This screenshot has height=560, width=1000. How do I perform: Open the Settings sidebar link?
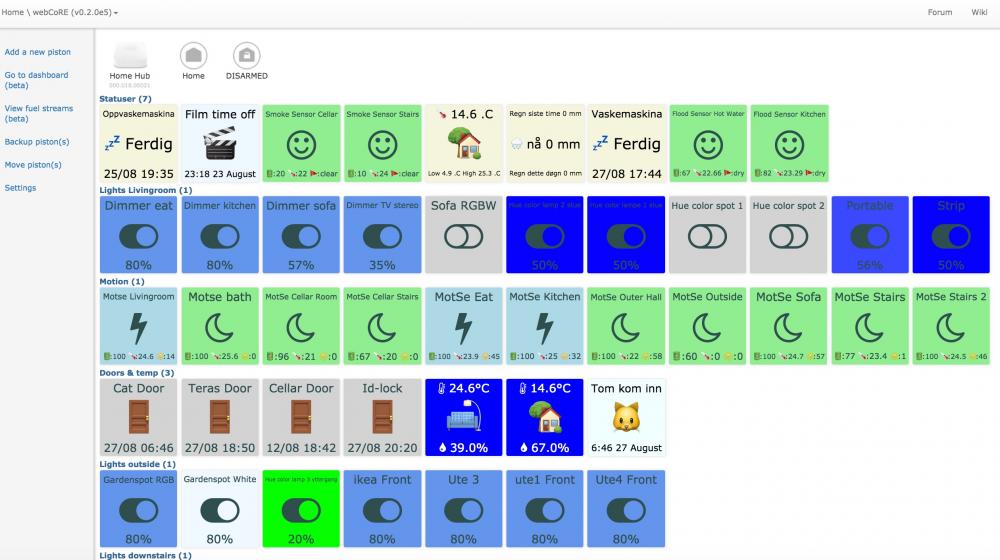tap(20, 188)
